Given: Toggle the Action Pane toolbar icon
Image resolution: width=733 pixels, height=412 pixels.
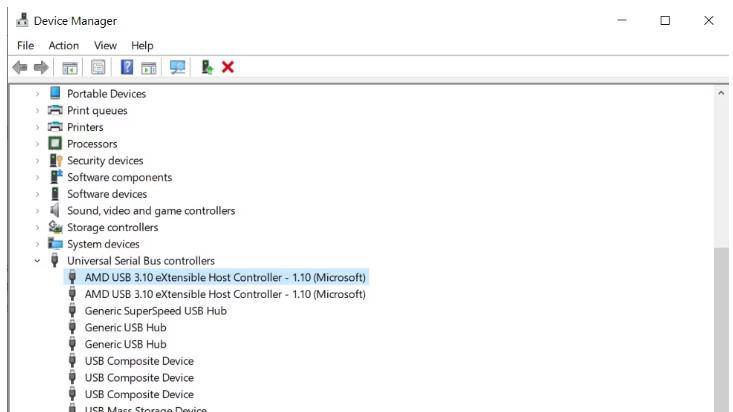Looking at the screenshot, I should click(149, 68).
